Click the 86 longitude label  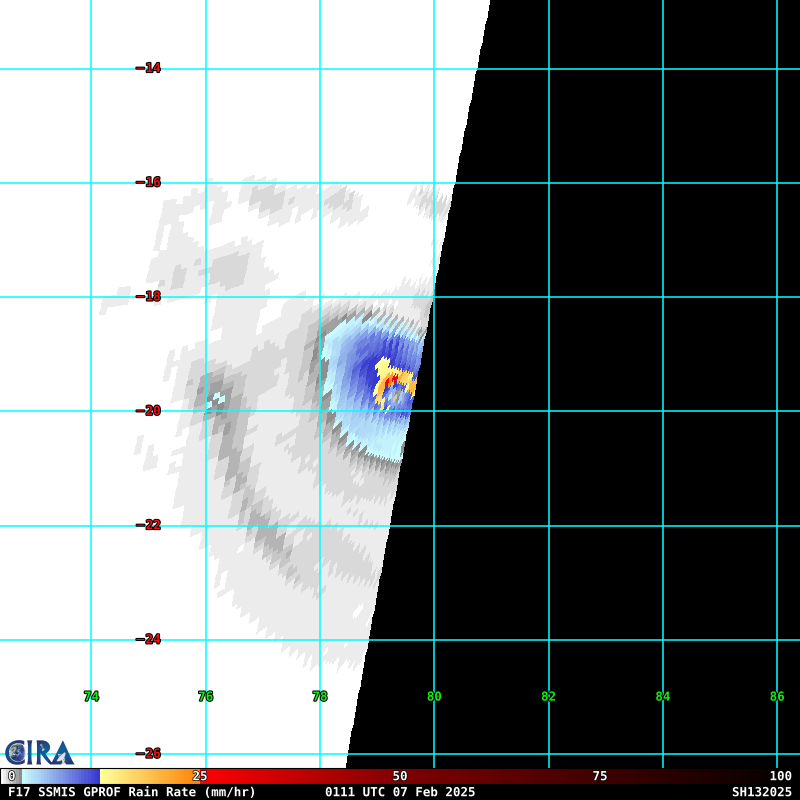click(x=777, y=696)
